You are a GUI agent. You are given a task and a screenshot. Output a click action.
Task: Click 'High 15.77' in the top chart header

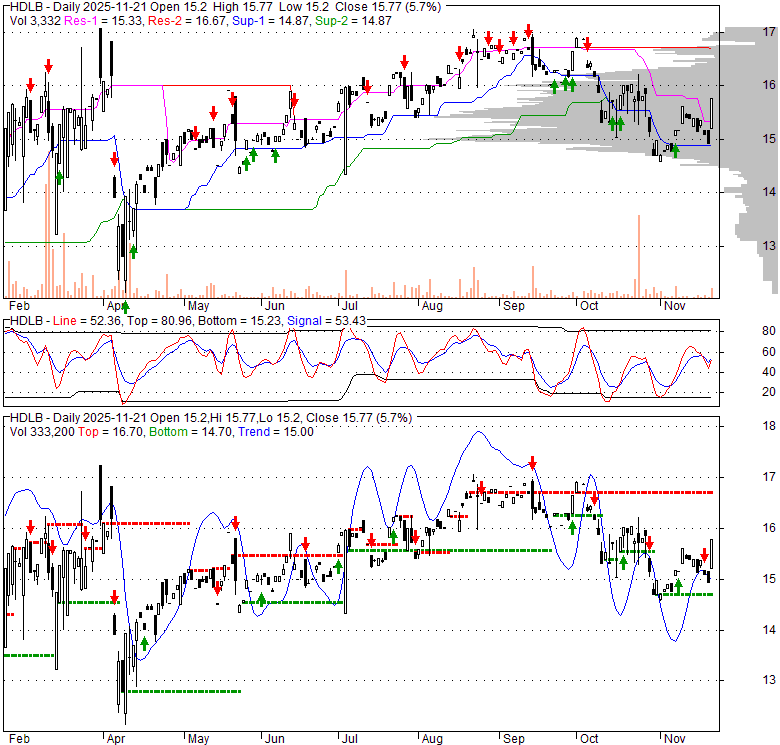click(242, 7)
